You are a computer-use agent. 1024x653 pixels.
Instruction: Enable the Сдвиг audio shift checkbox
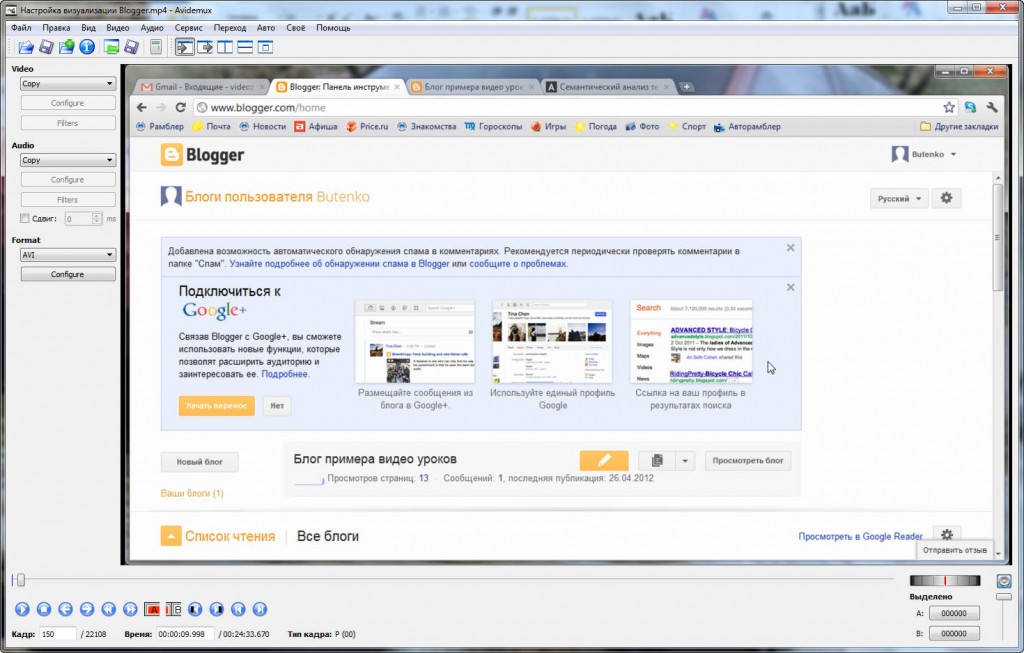click(25, 218)
